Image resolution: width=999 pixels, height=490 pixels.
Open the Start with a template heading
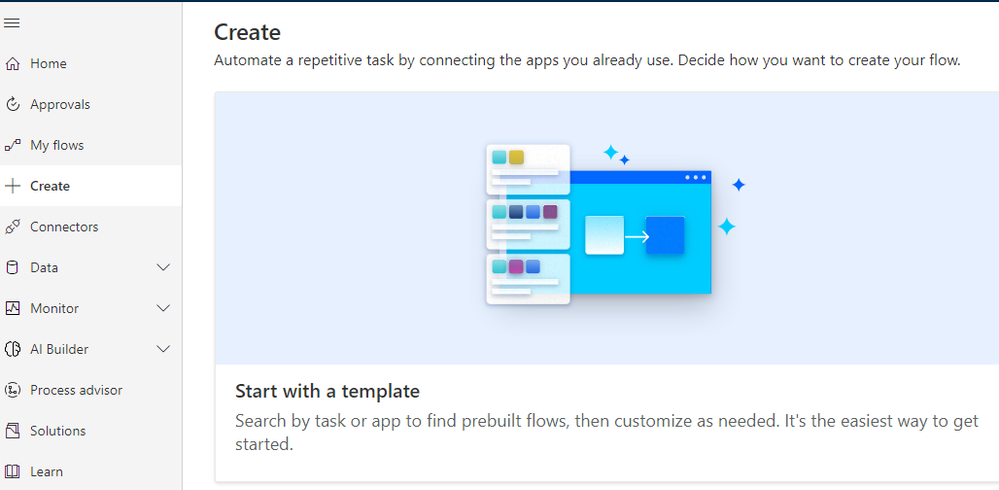(327, 391)
